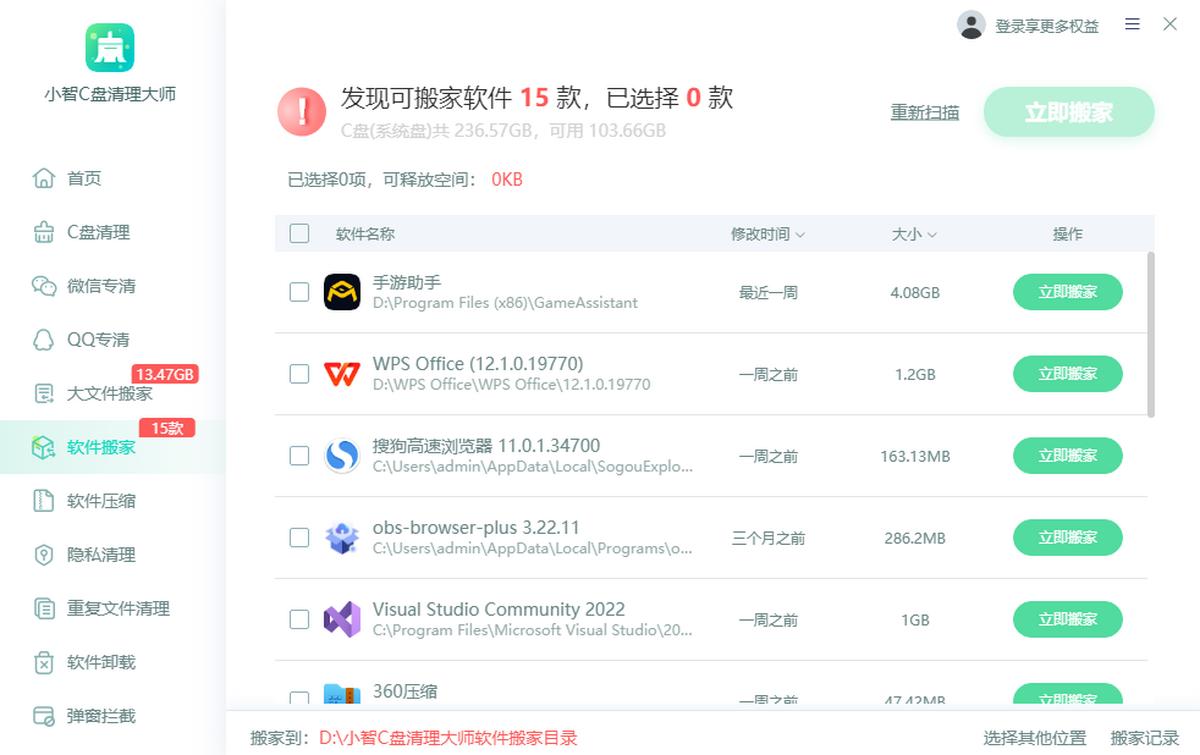
Task: Move WPS Office with 立即搬家 button
Action: 1068,374
